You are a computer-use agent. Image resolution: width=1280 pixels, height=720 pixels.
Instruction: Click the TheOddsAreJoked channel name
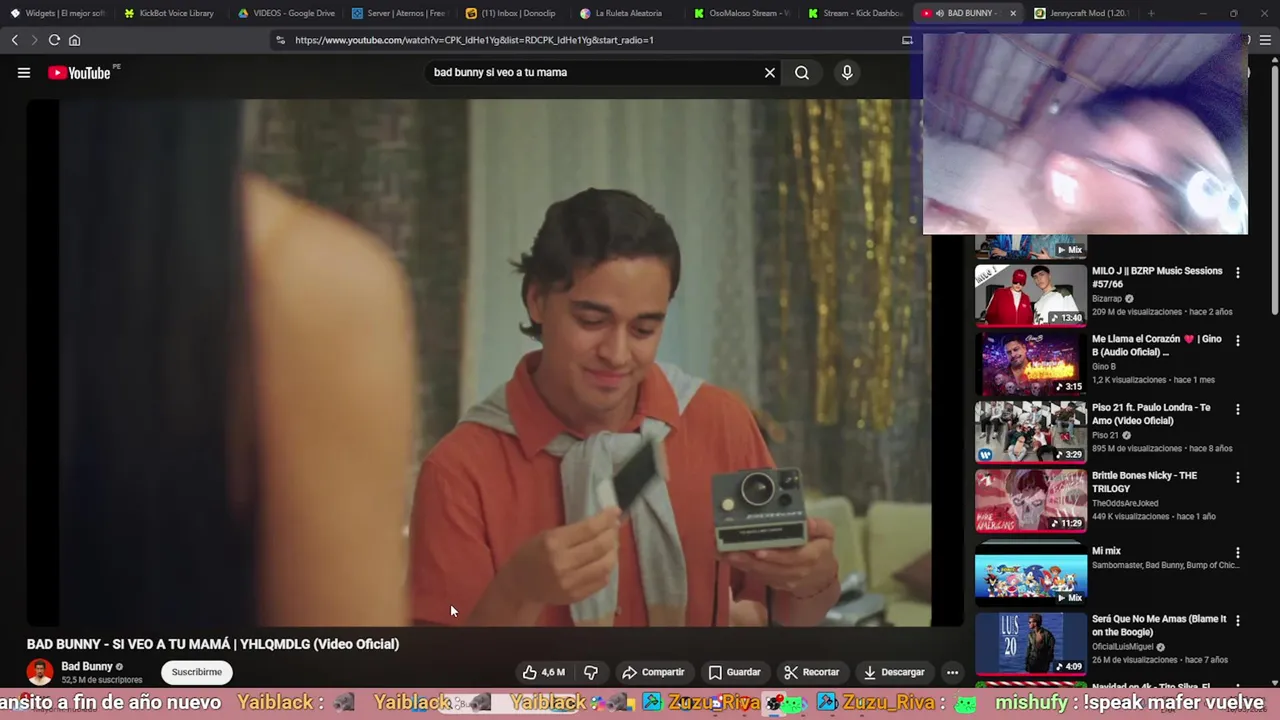pos(1125,503)
